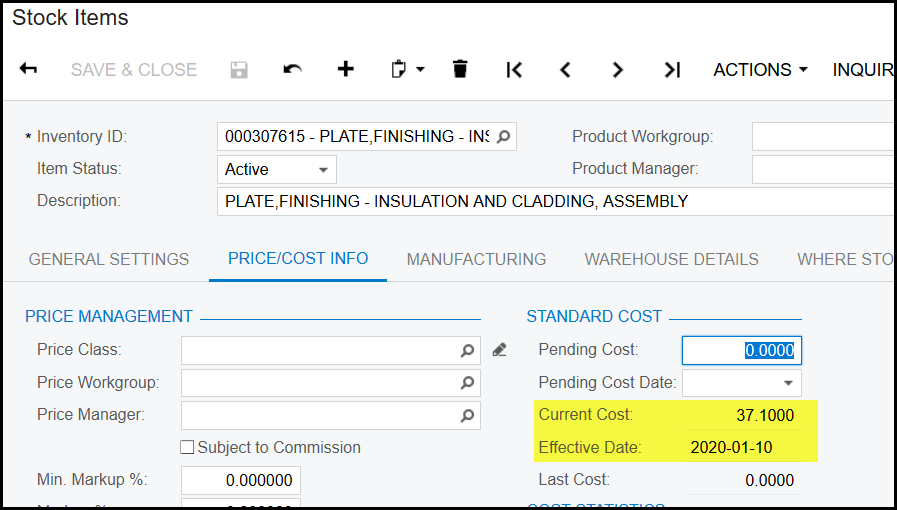Click the Pending Cost input field

[x=742, y=350]
